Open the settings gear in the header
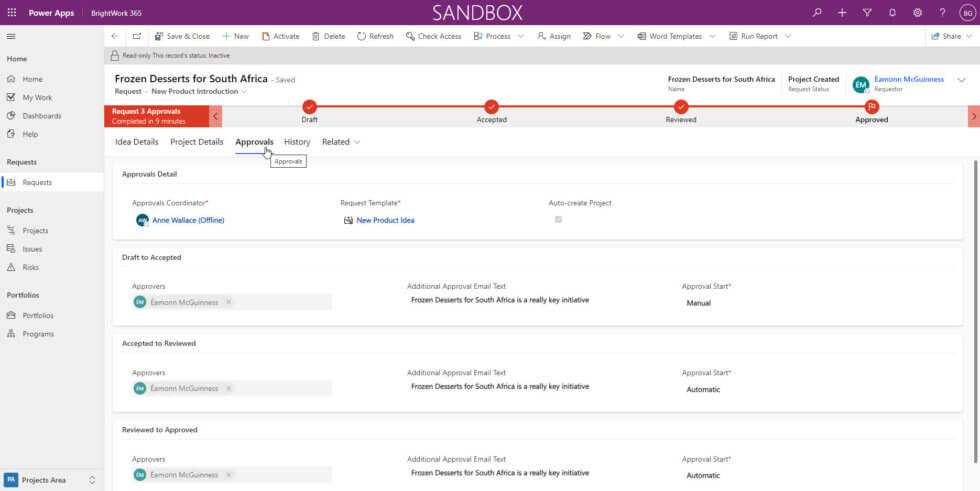980x491 pixels. (917, 12)
